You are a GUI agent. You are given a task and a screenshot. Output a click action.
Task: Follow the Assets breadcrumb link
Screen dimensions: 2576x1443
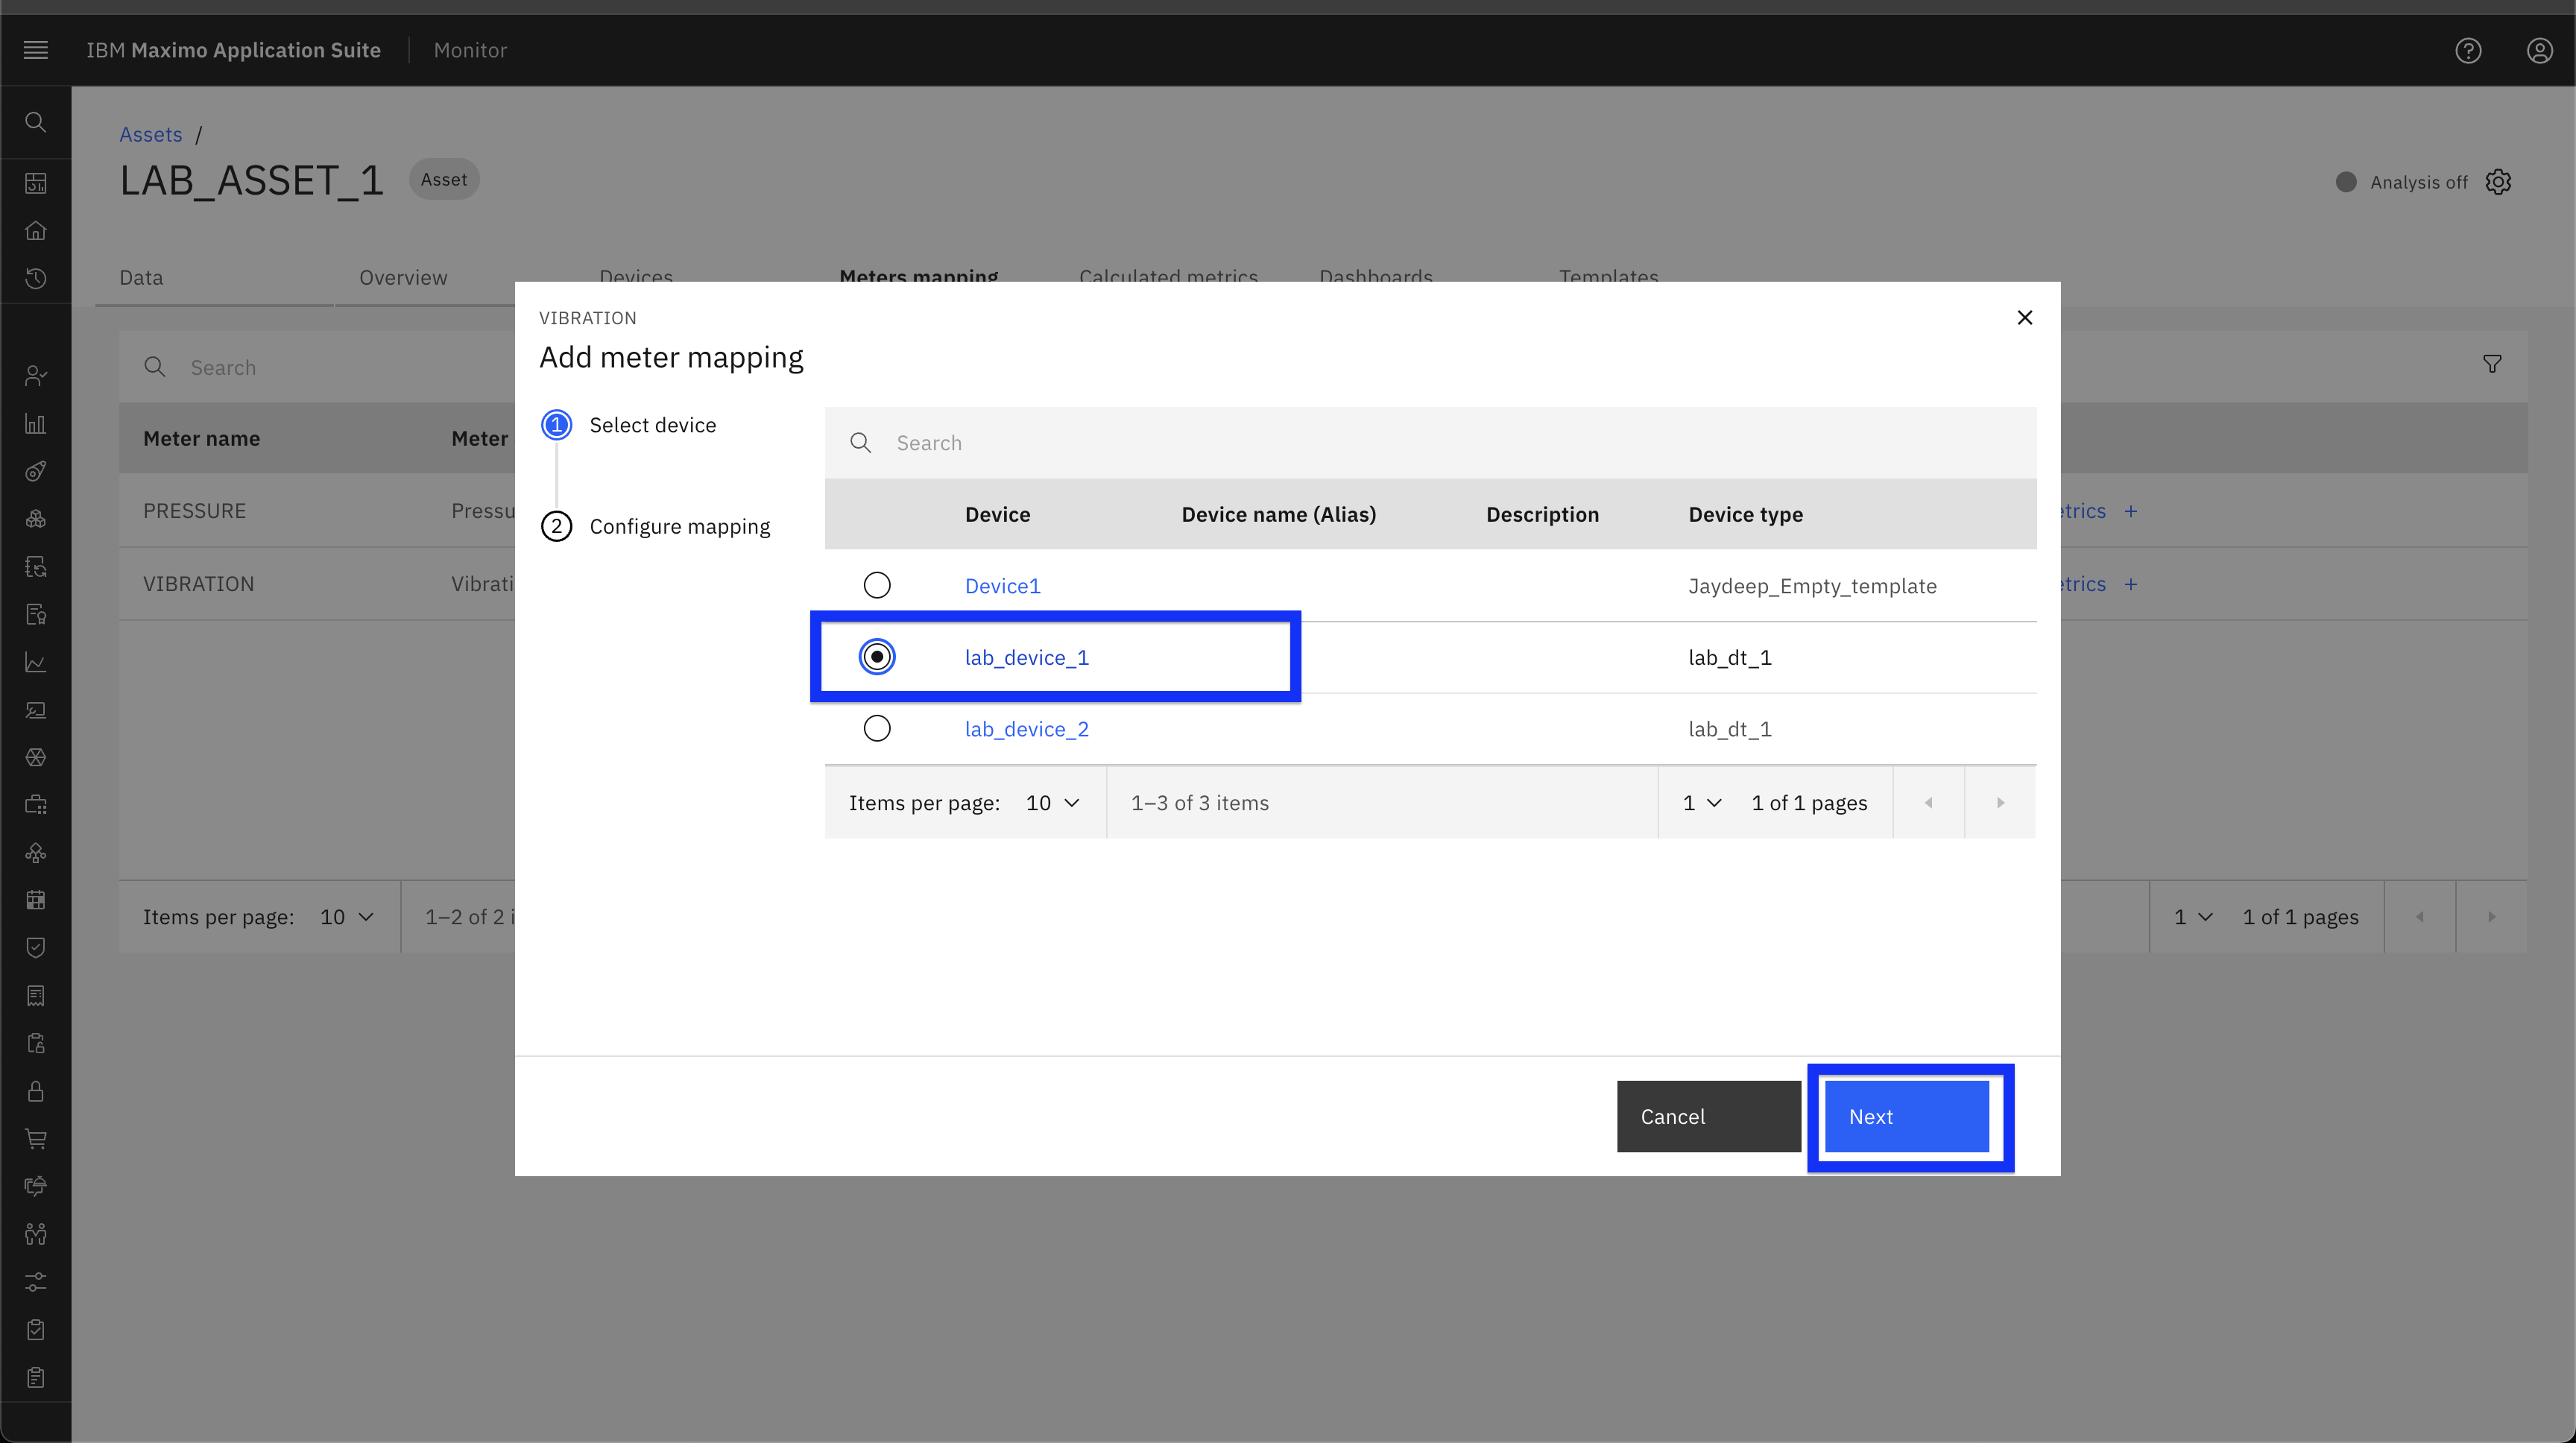coord(151,134)
